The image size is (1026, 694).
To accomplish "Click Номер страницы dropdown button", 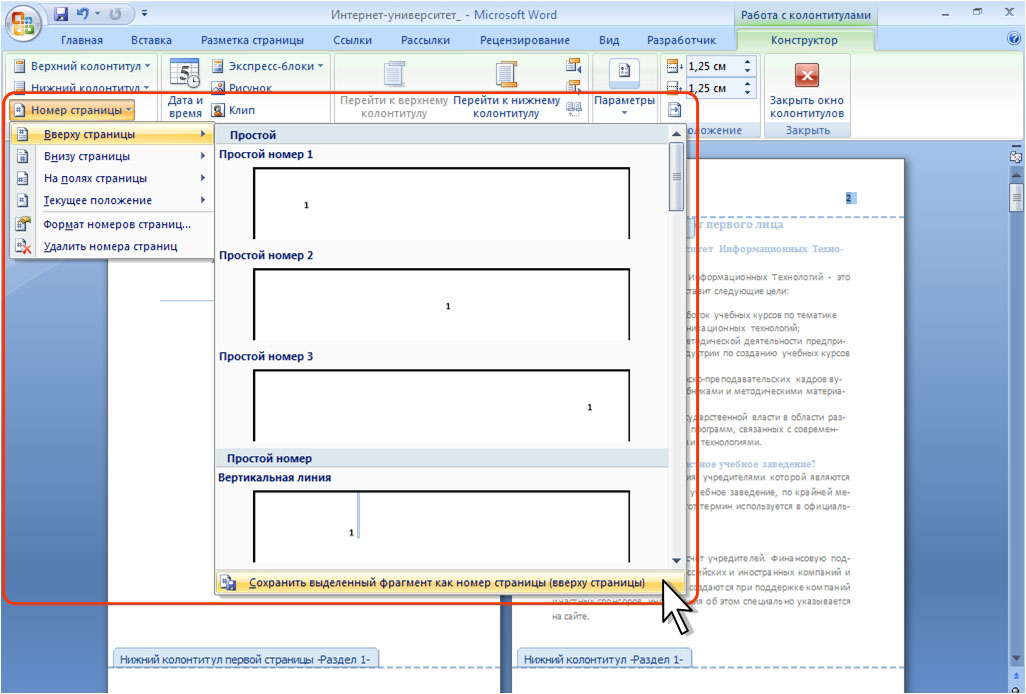I will click(x=73, y=110).
